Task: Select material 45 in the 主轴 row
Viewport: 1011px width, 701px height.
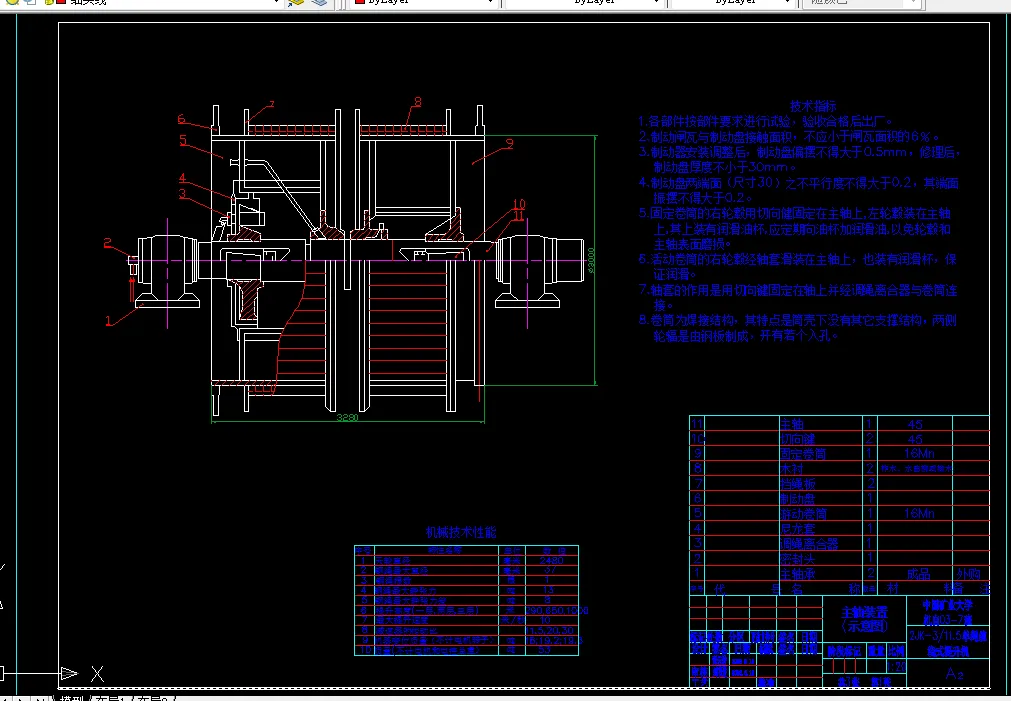Action: click(914, 424)
